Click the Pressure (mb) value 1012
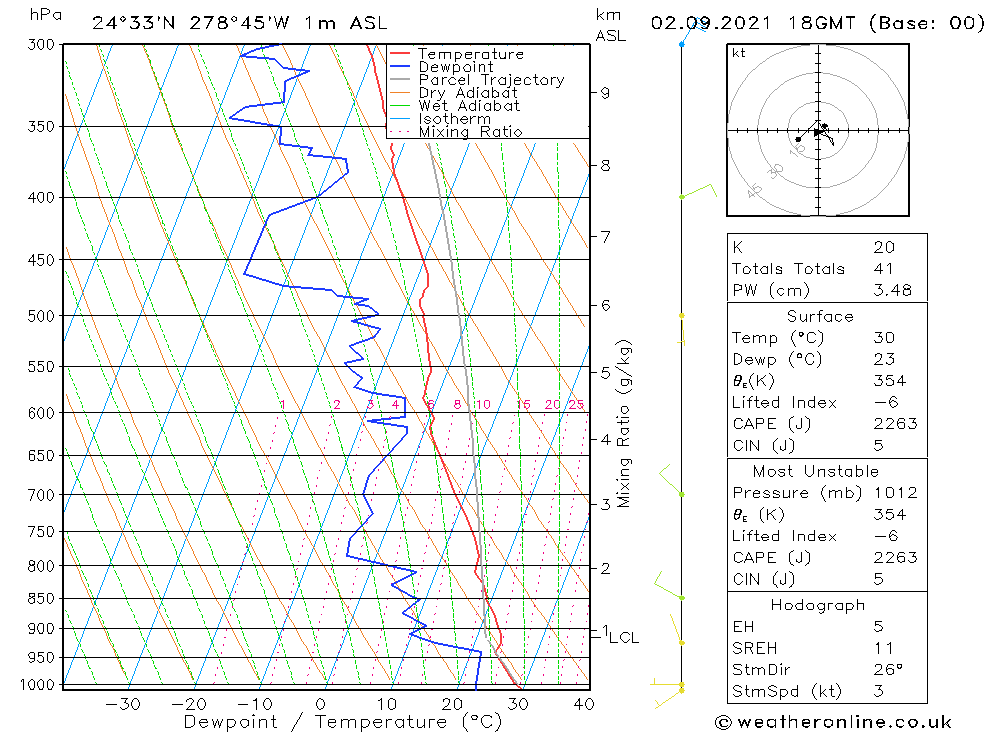This screenshot has width=1000, height=733. (895, 493)
